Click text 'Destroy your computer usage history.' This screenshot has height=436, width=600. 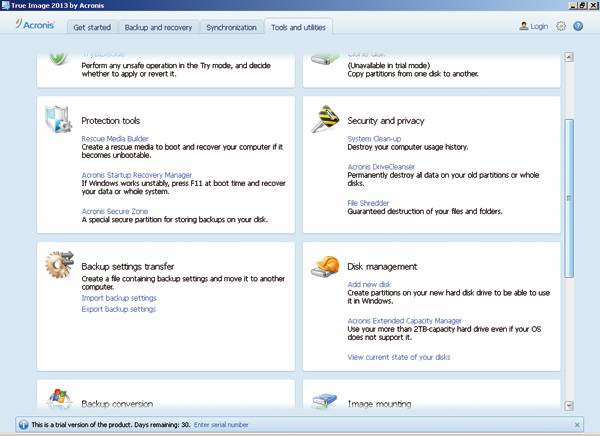pos(408,147)
